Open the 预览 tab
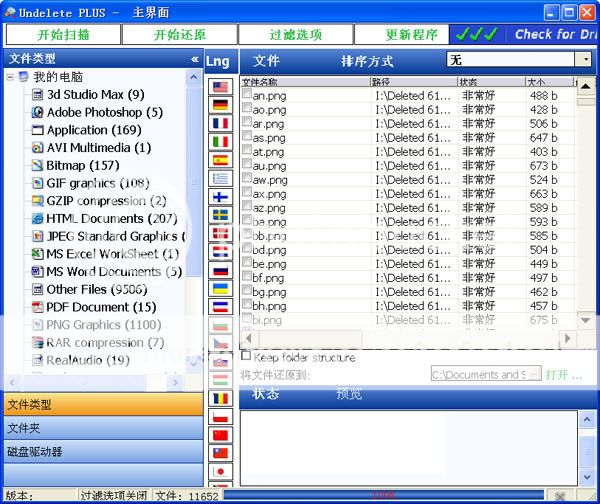Screen dimensions: 600x504 pyautogui.click(x=349, y=393)
